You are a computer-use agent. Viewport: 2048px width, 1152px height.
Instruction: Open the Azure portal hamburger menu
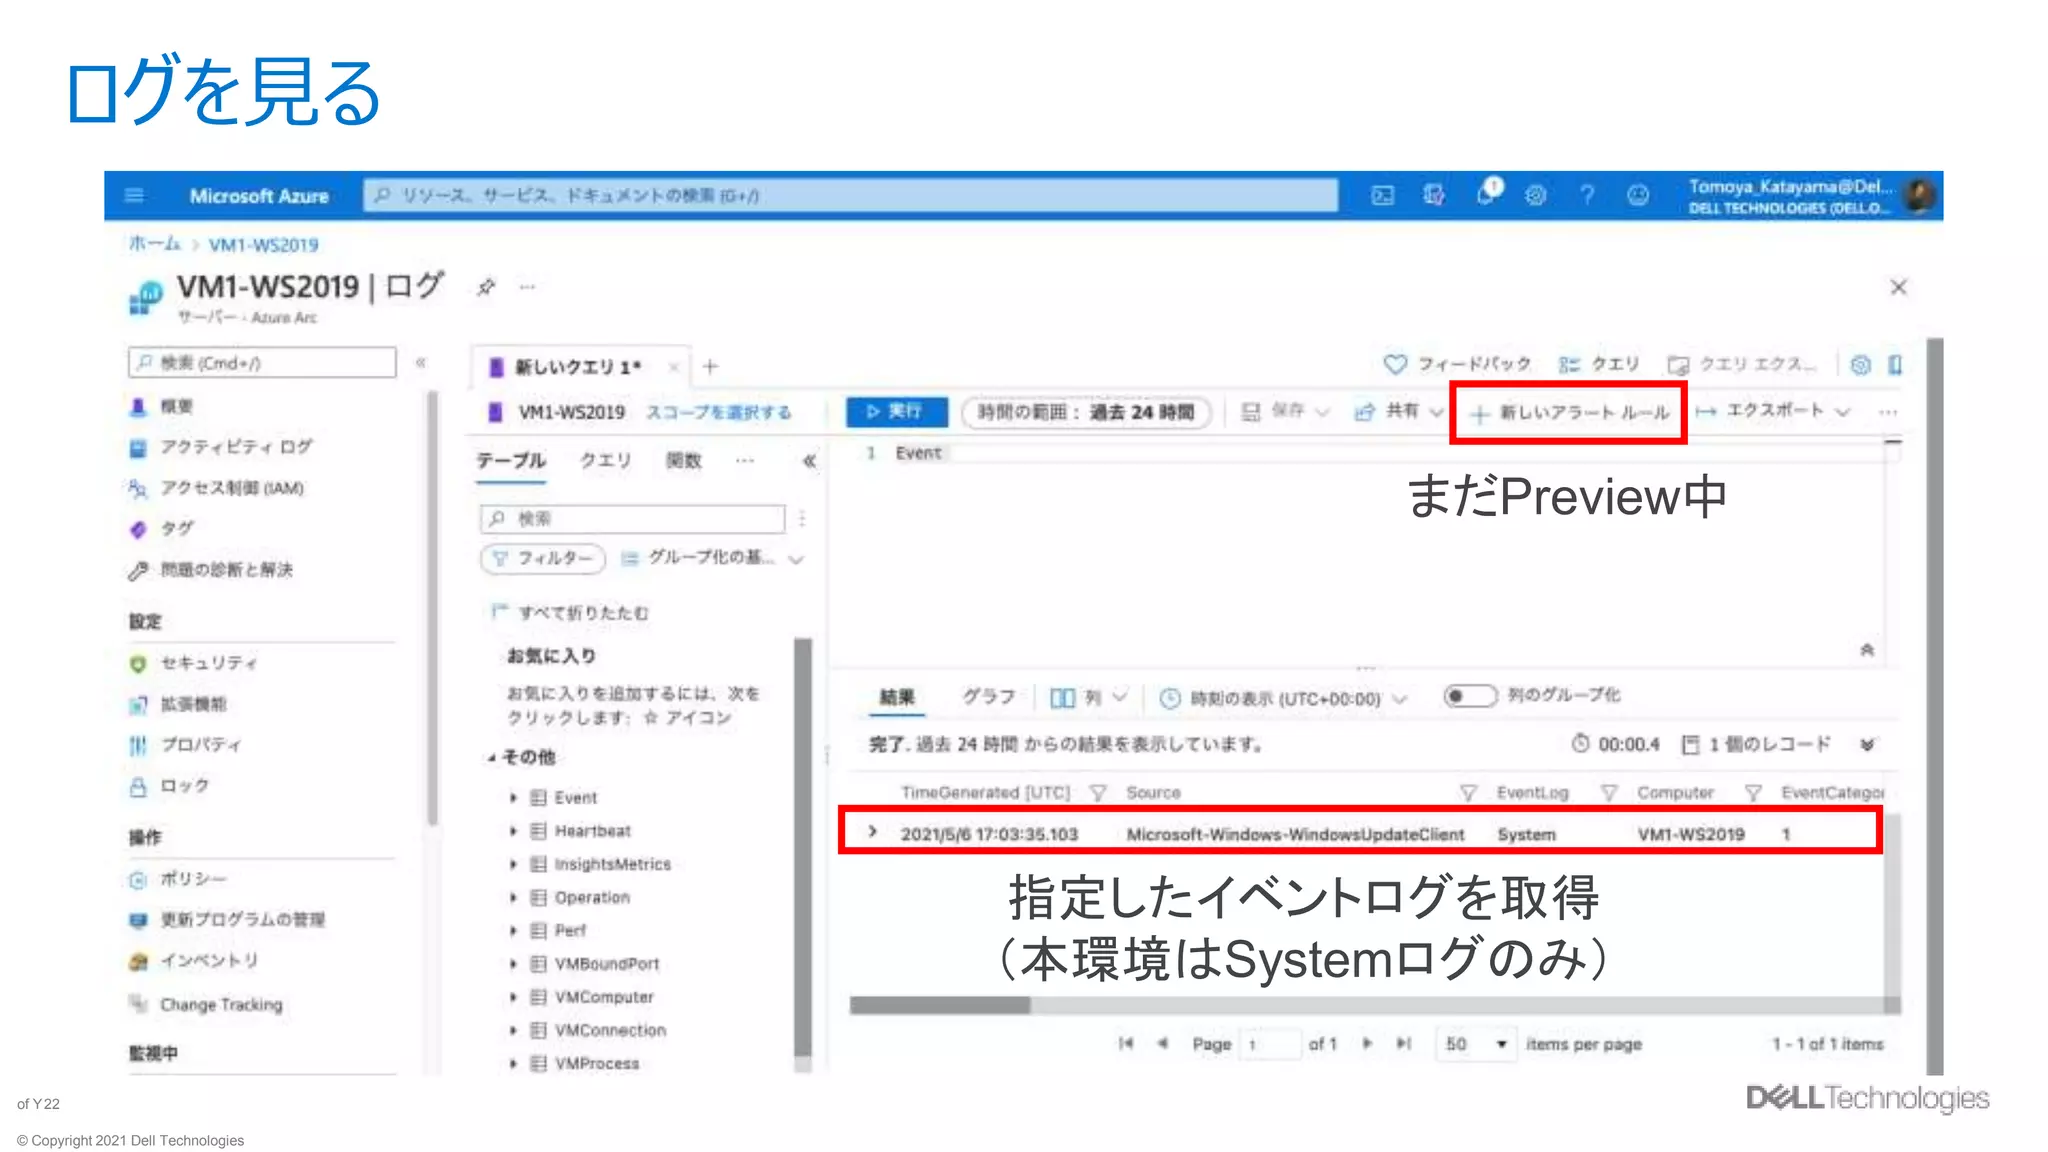point(134,195)
